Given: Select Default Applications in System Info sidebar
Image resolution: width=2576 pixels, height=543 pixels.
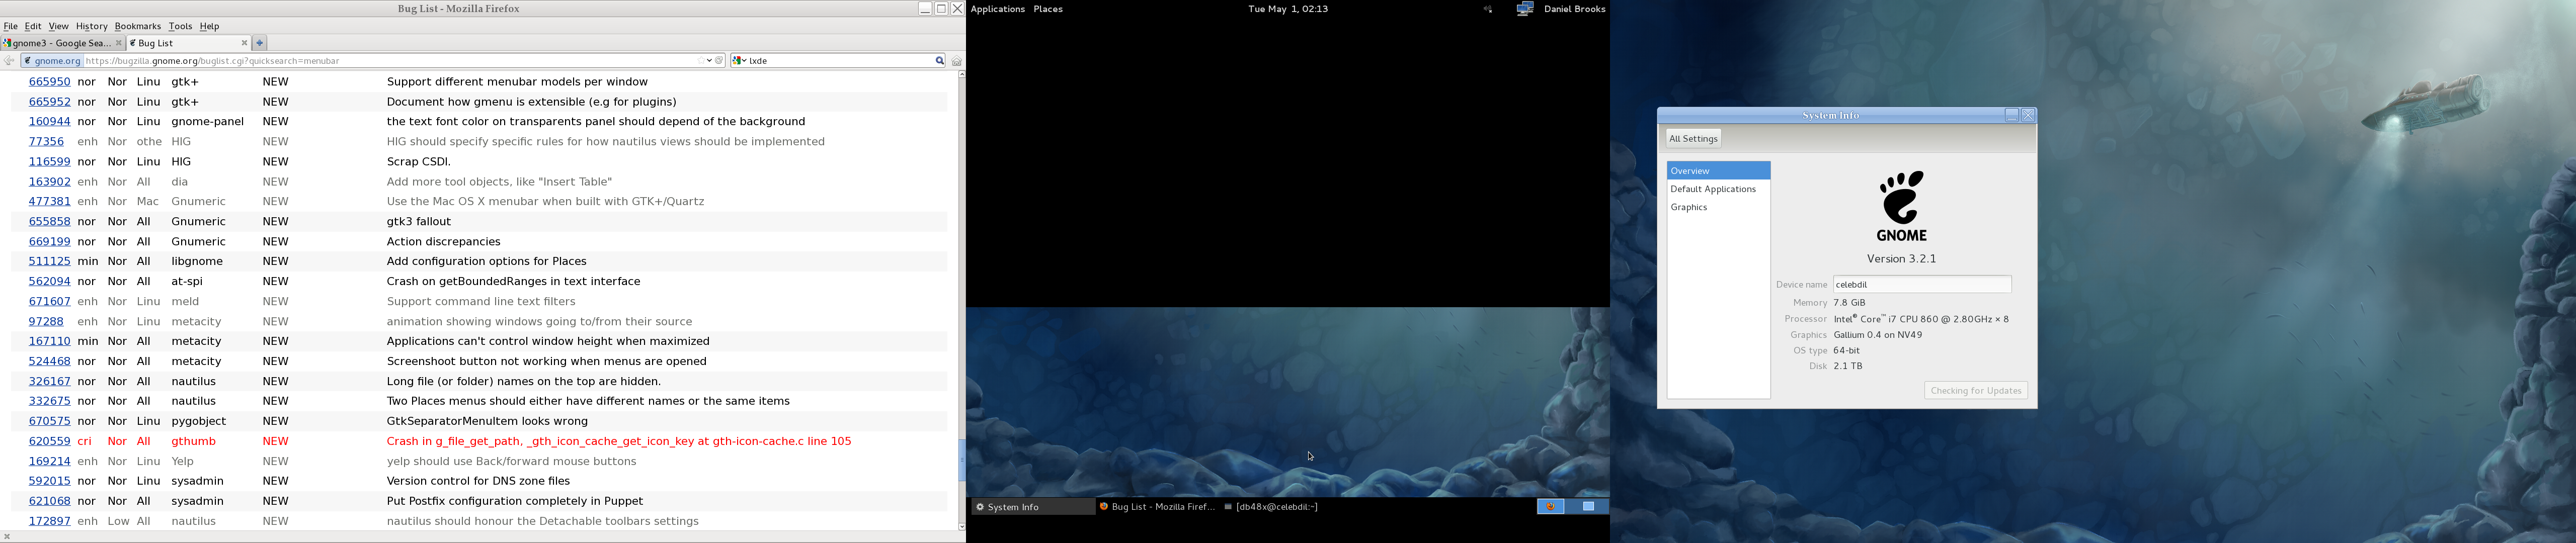Looking at the screenshot, I should click(1718, 189).
